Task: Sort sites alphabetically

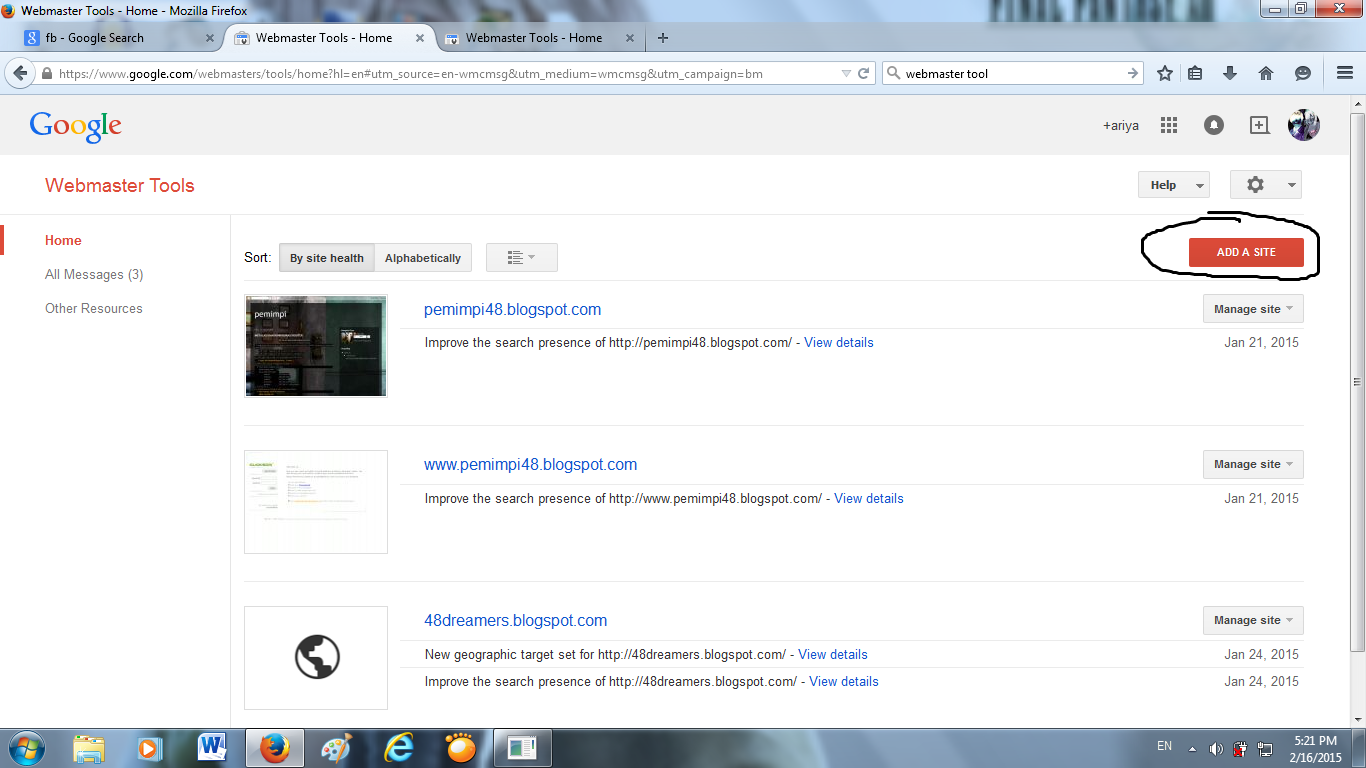Action: [x=423, y=258]
